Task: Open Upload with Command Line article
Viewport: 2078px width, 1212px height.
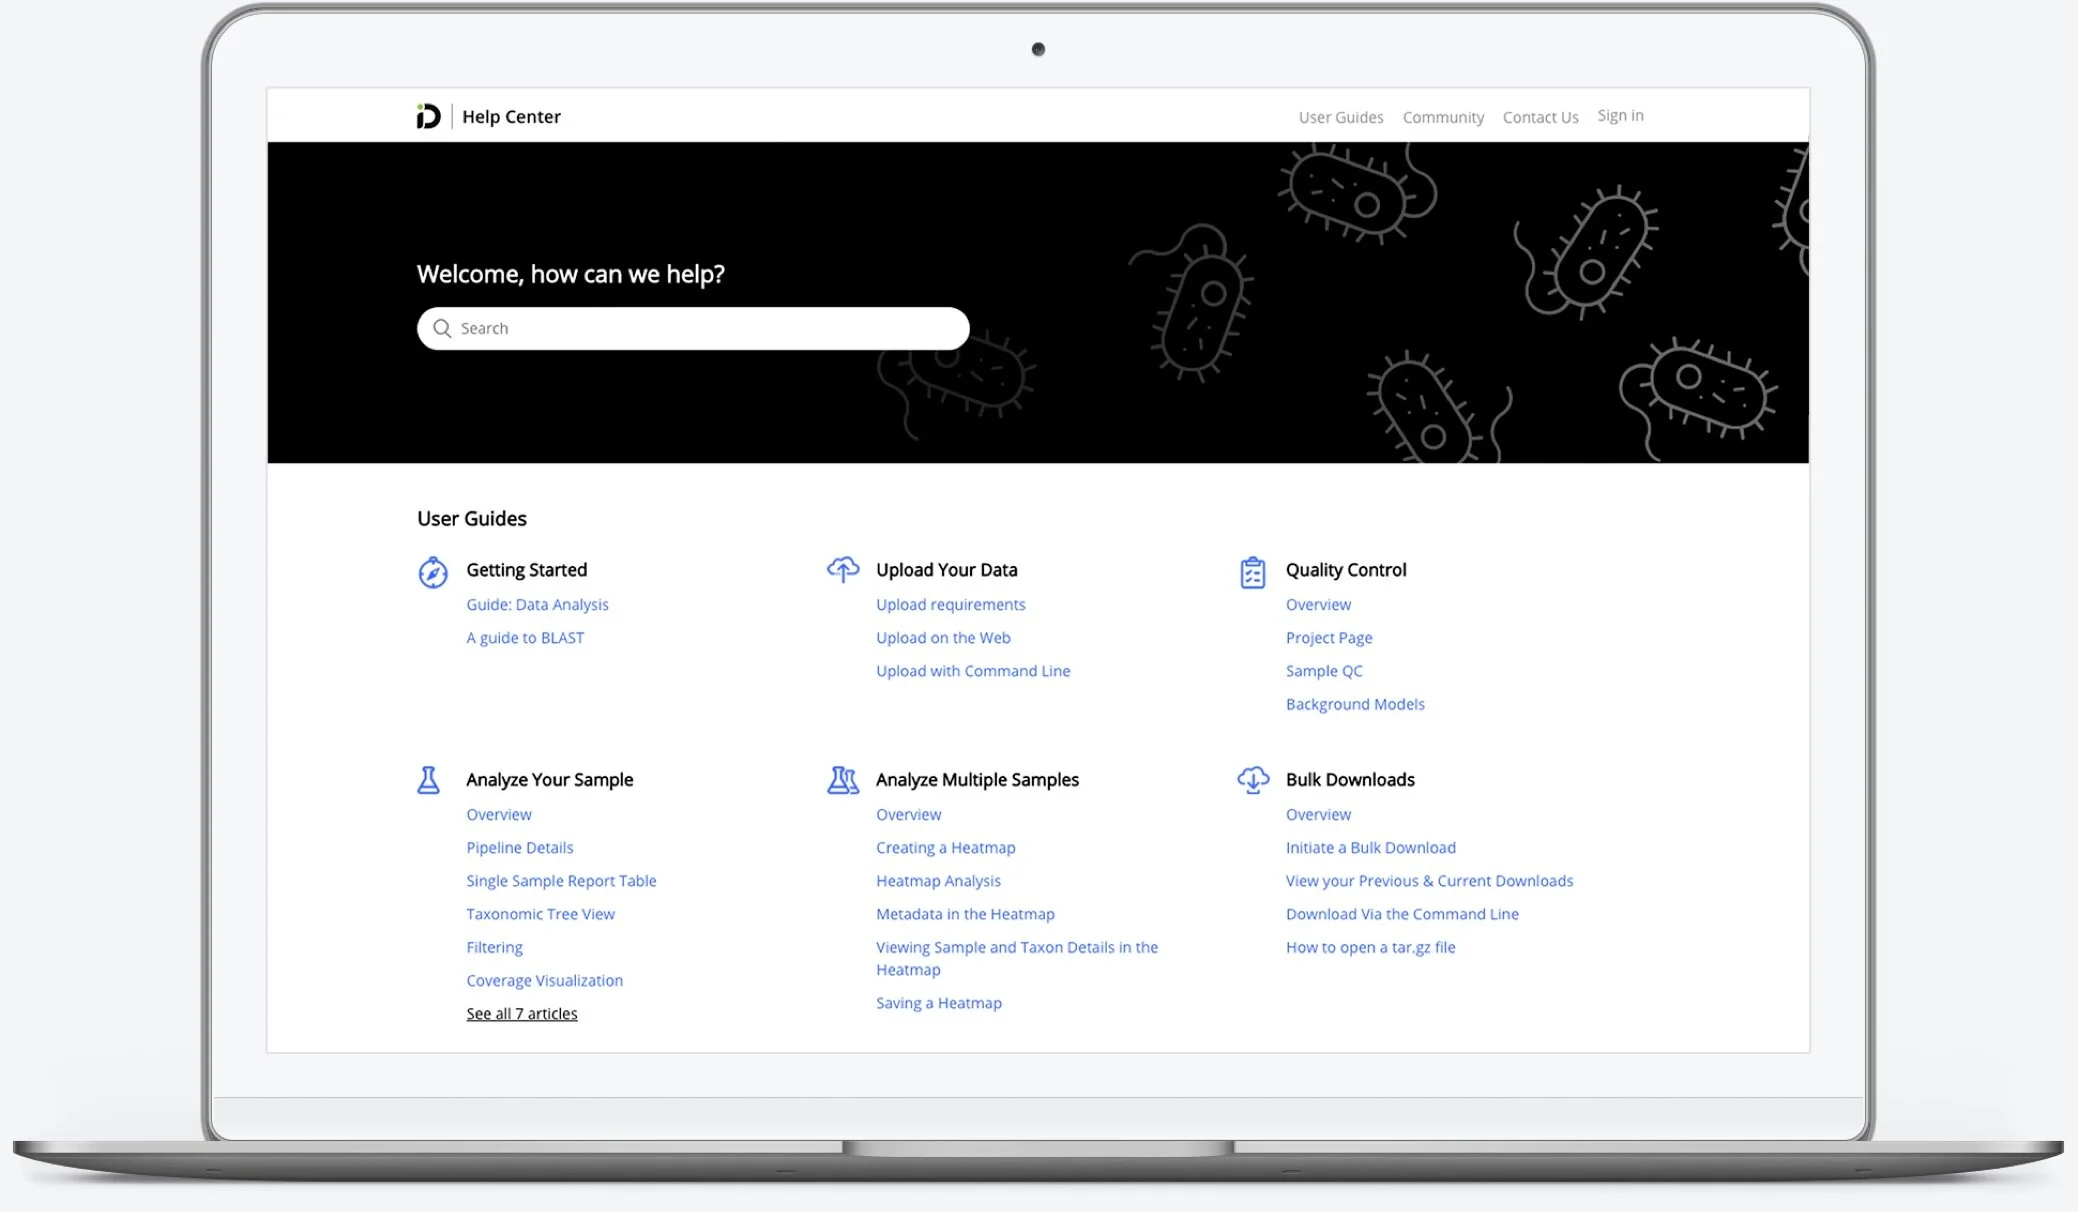Action: [x=972, y=671]
